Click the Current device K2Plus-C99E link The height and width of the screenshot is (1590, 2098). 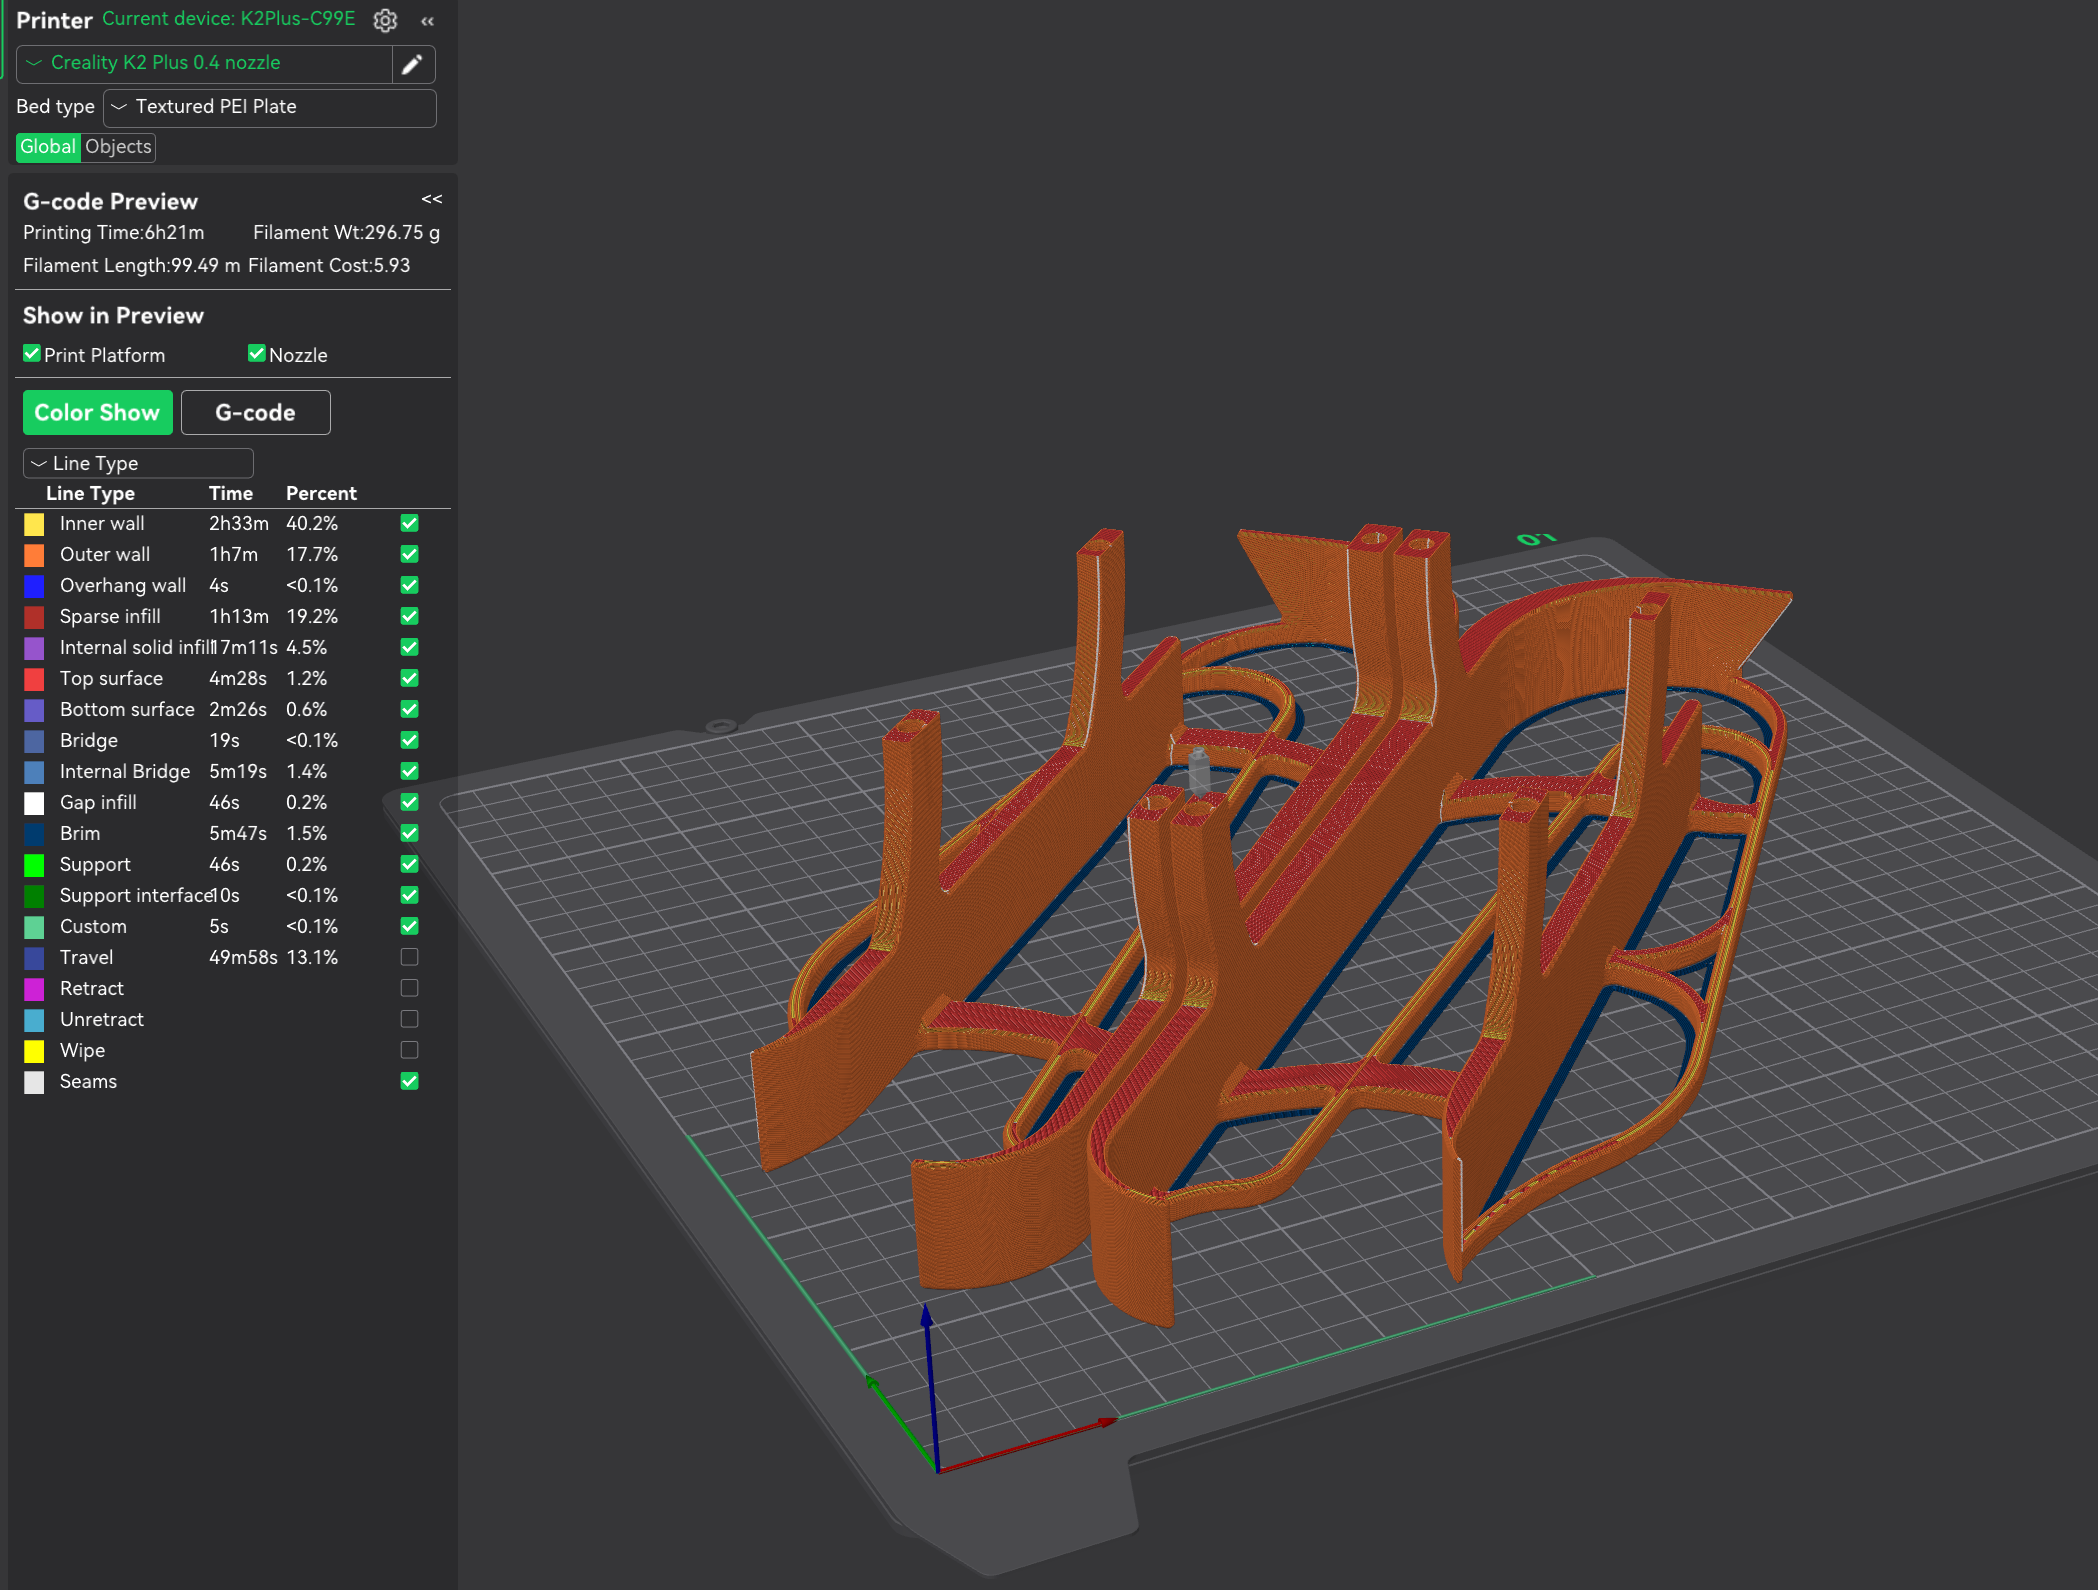click(x=228, y=19)
